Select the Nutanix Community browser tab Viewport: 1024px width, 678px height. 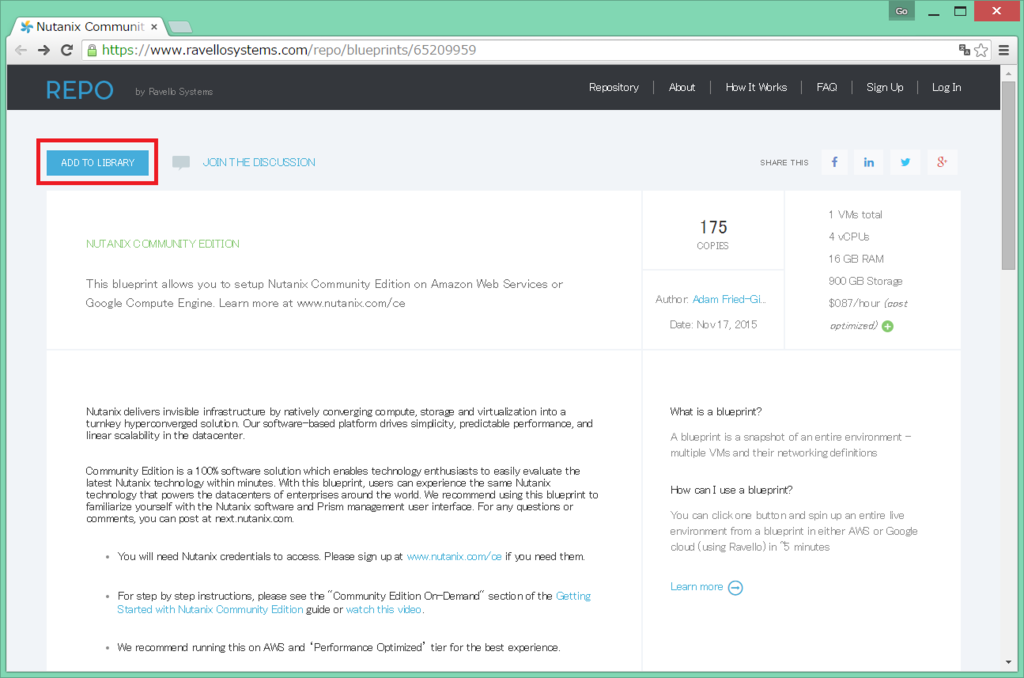pyautogui.click(x=89, y=27)
